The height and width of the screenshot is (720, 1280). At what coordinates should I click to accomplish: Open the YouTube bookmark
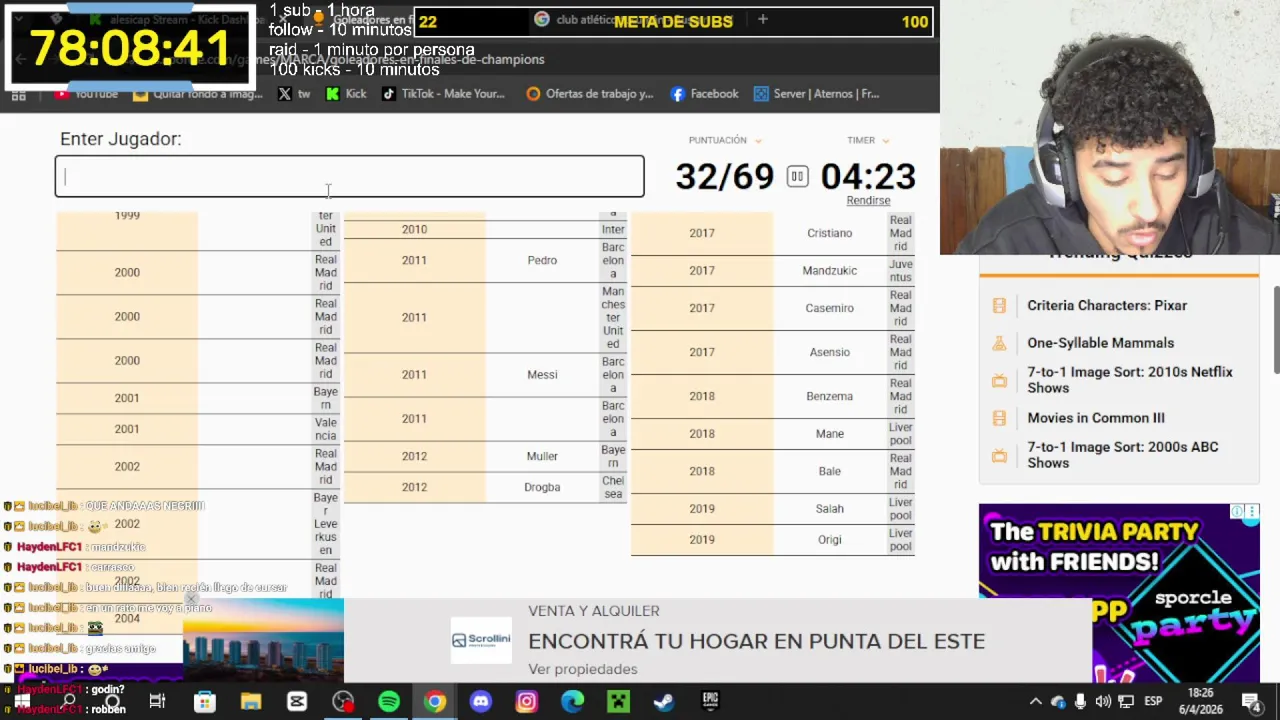(86, 94)
